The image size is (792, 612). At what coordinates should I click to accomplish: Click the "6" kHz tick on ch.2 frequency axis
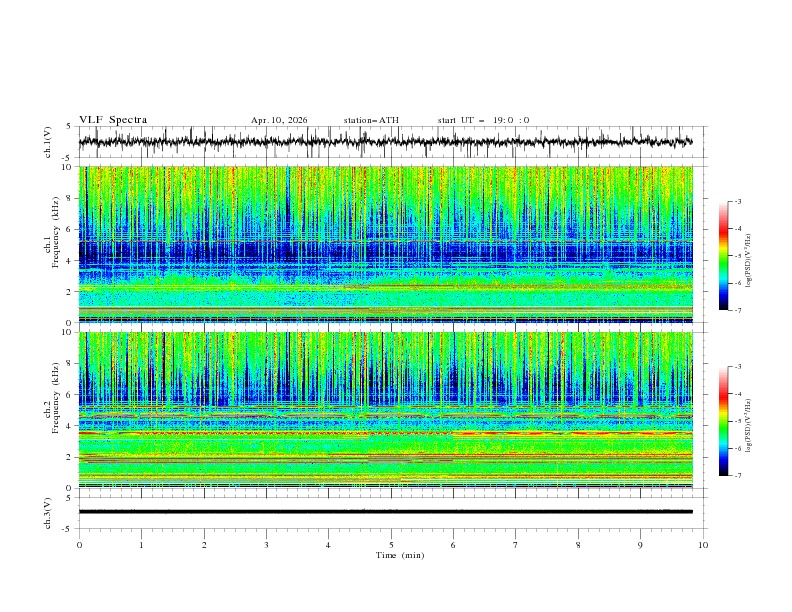click(70, 395)
